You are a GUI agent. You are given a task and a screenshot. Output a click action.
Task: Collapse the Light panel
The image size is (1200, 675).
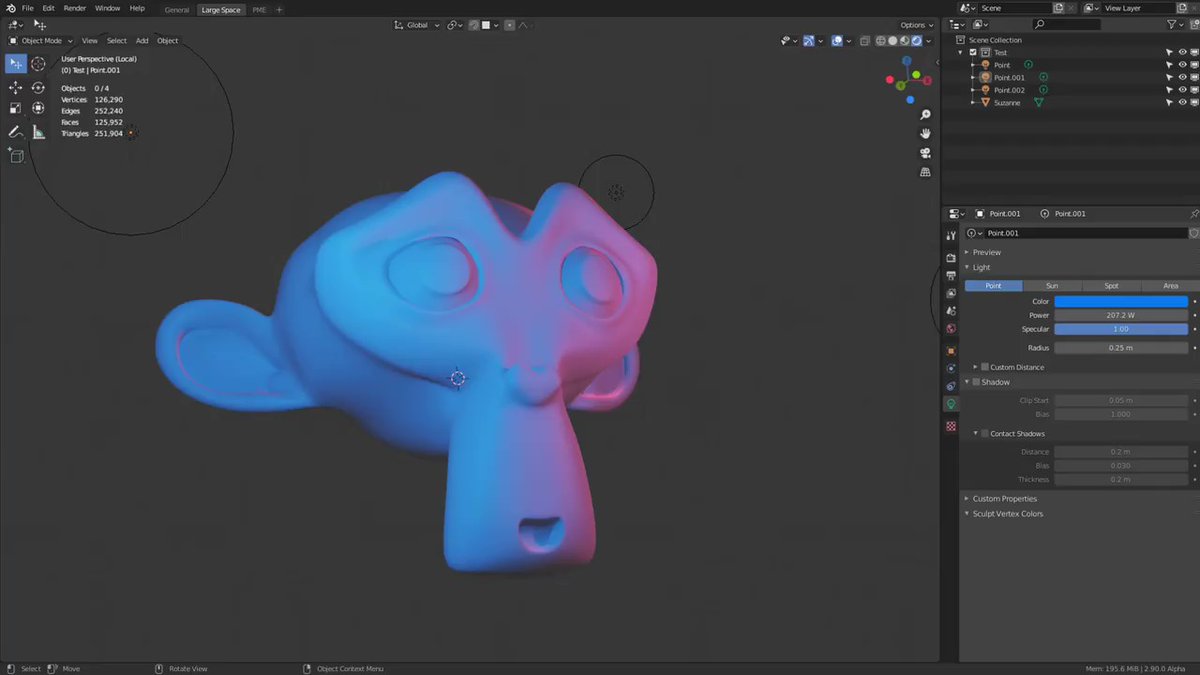click(x=982, y=267)
